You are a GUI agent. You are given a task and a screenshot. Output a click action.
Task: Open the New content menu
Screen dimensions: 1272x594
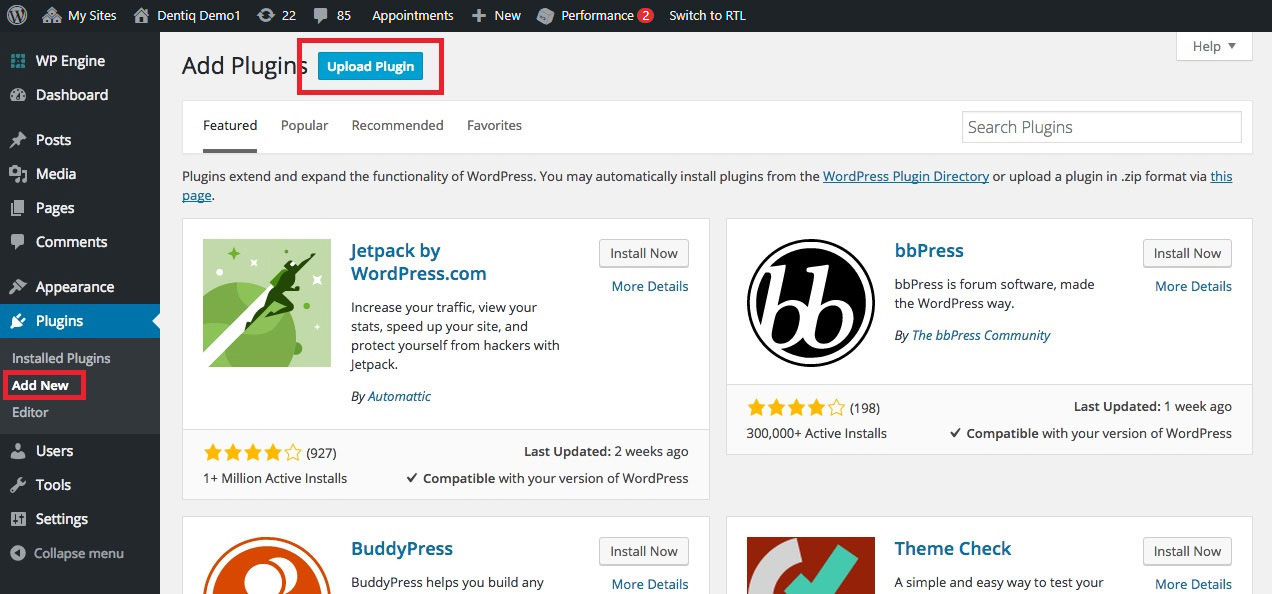click(496, 15)
